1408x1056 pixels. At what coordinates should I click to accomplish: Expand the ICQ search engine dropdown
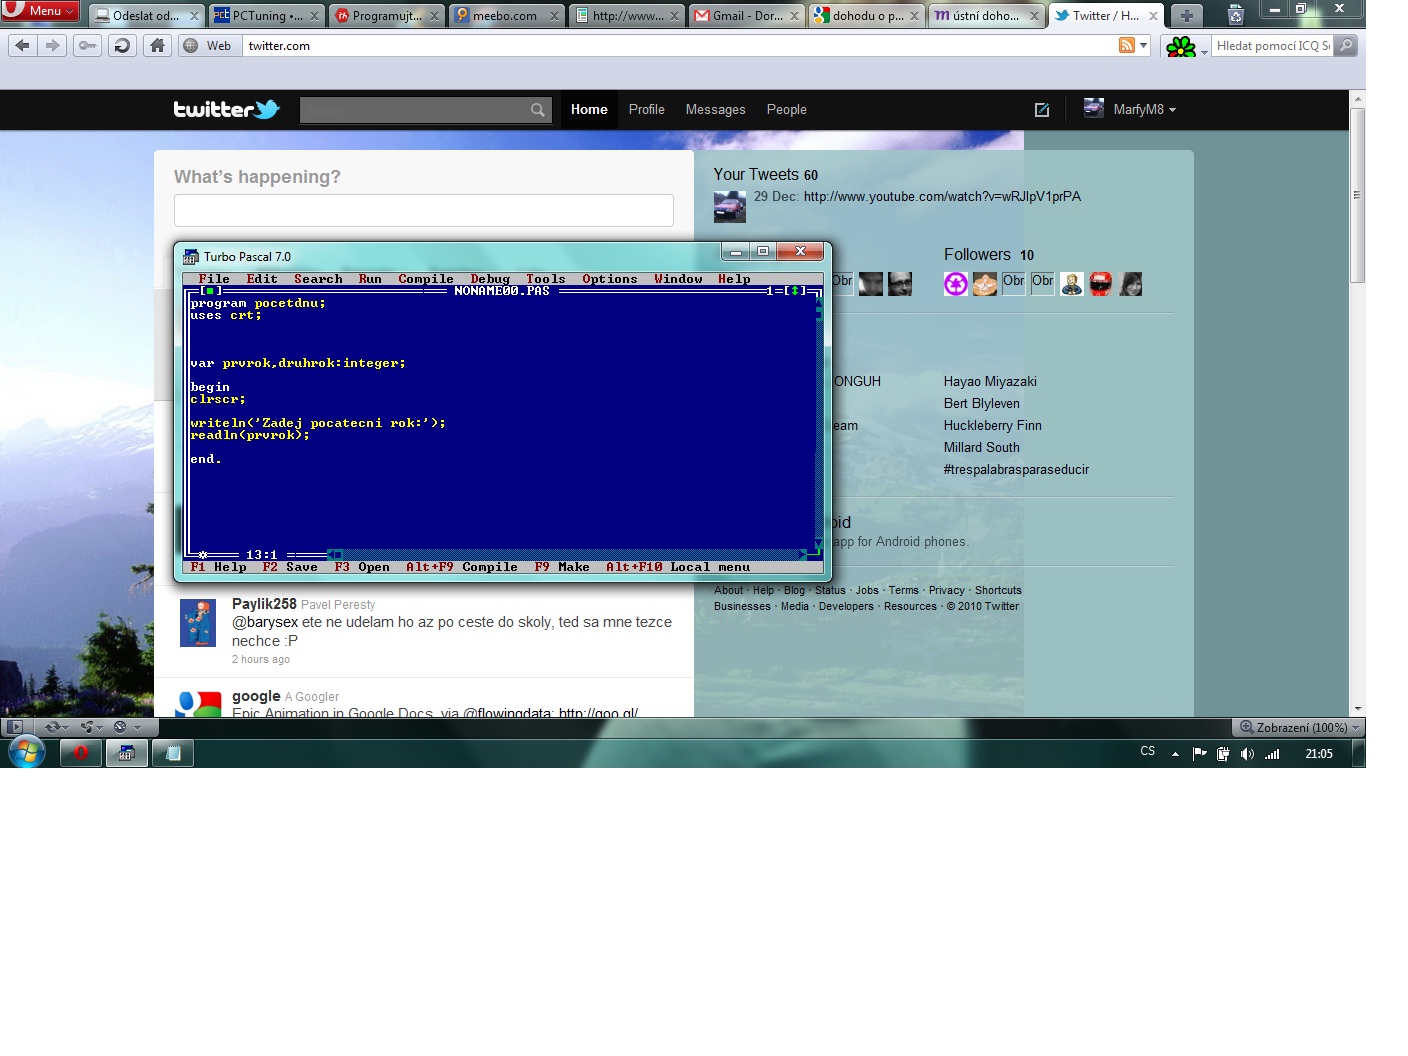1204,47
